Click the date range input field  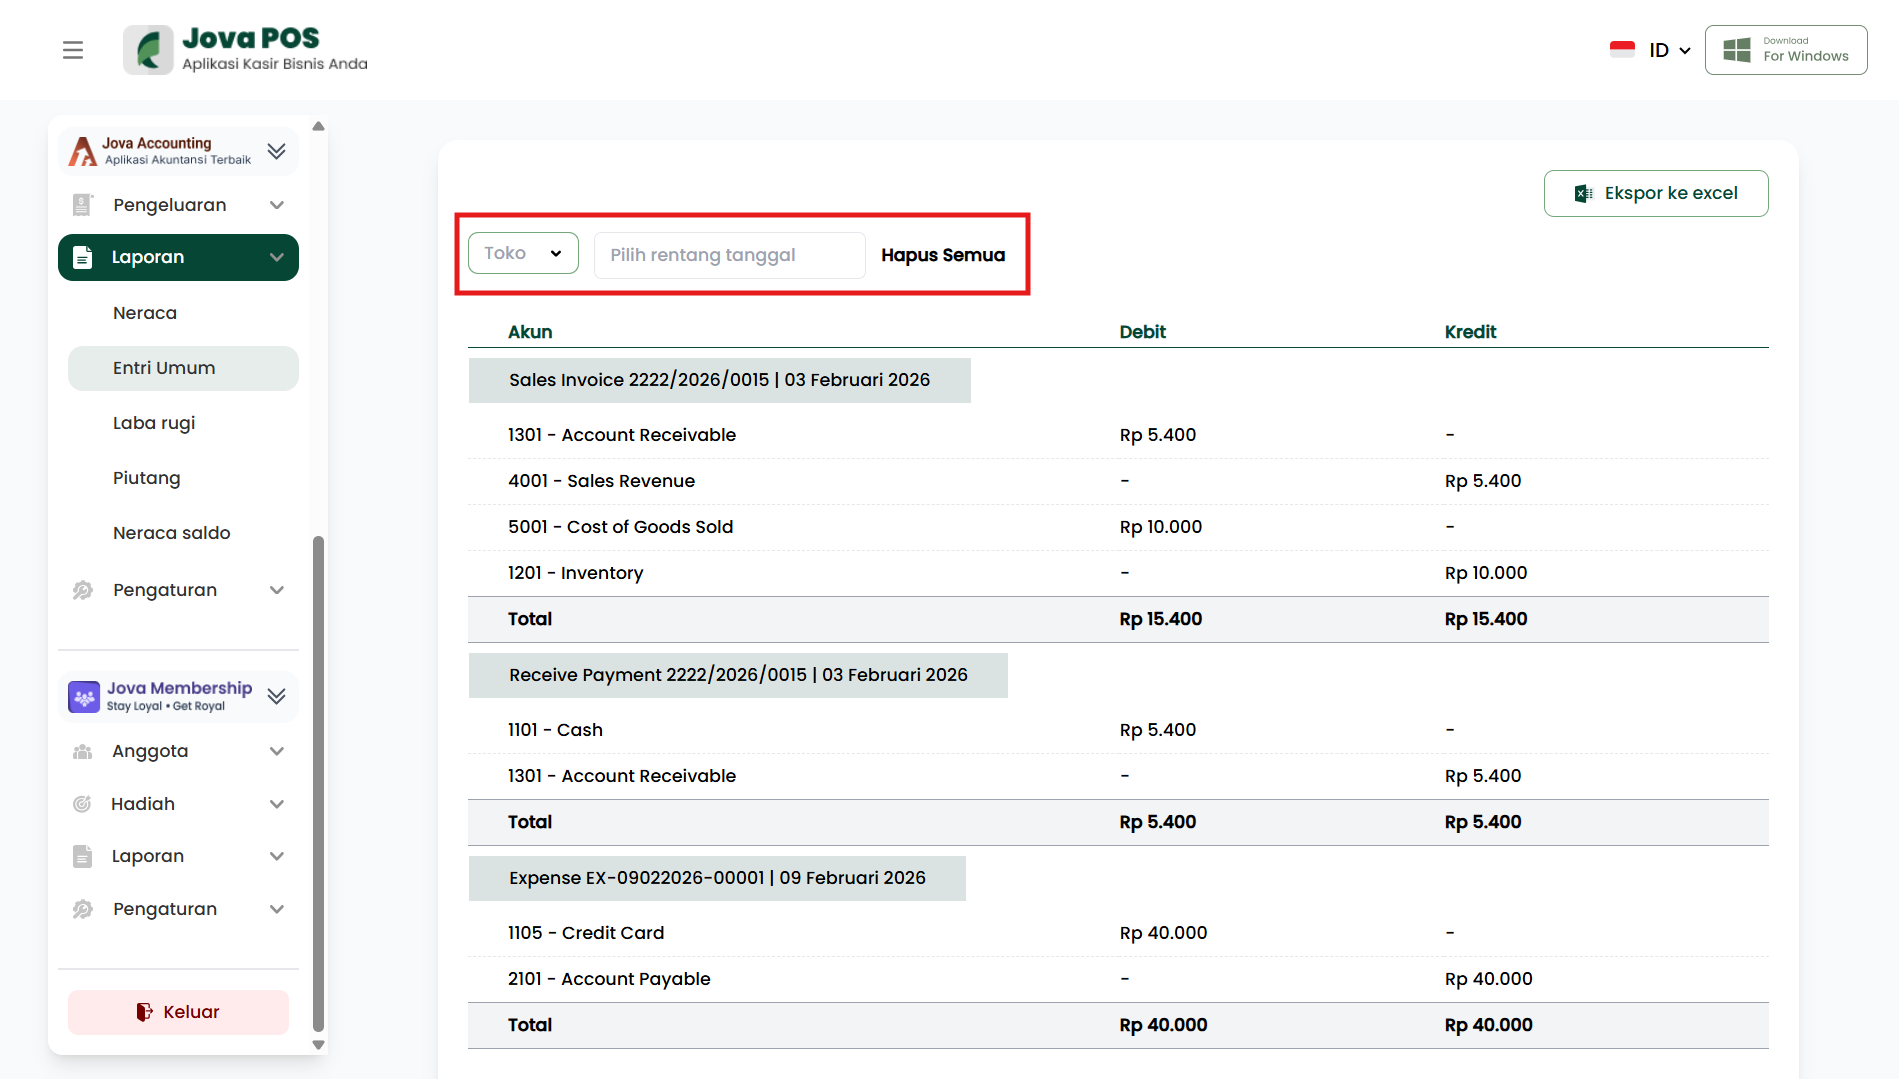pos(729,255)
